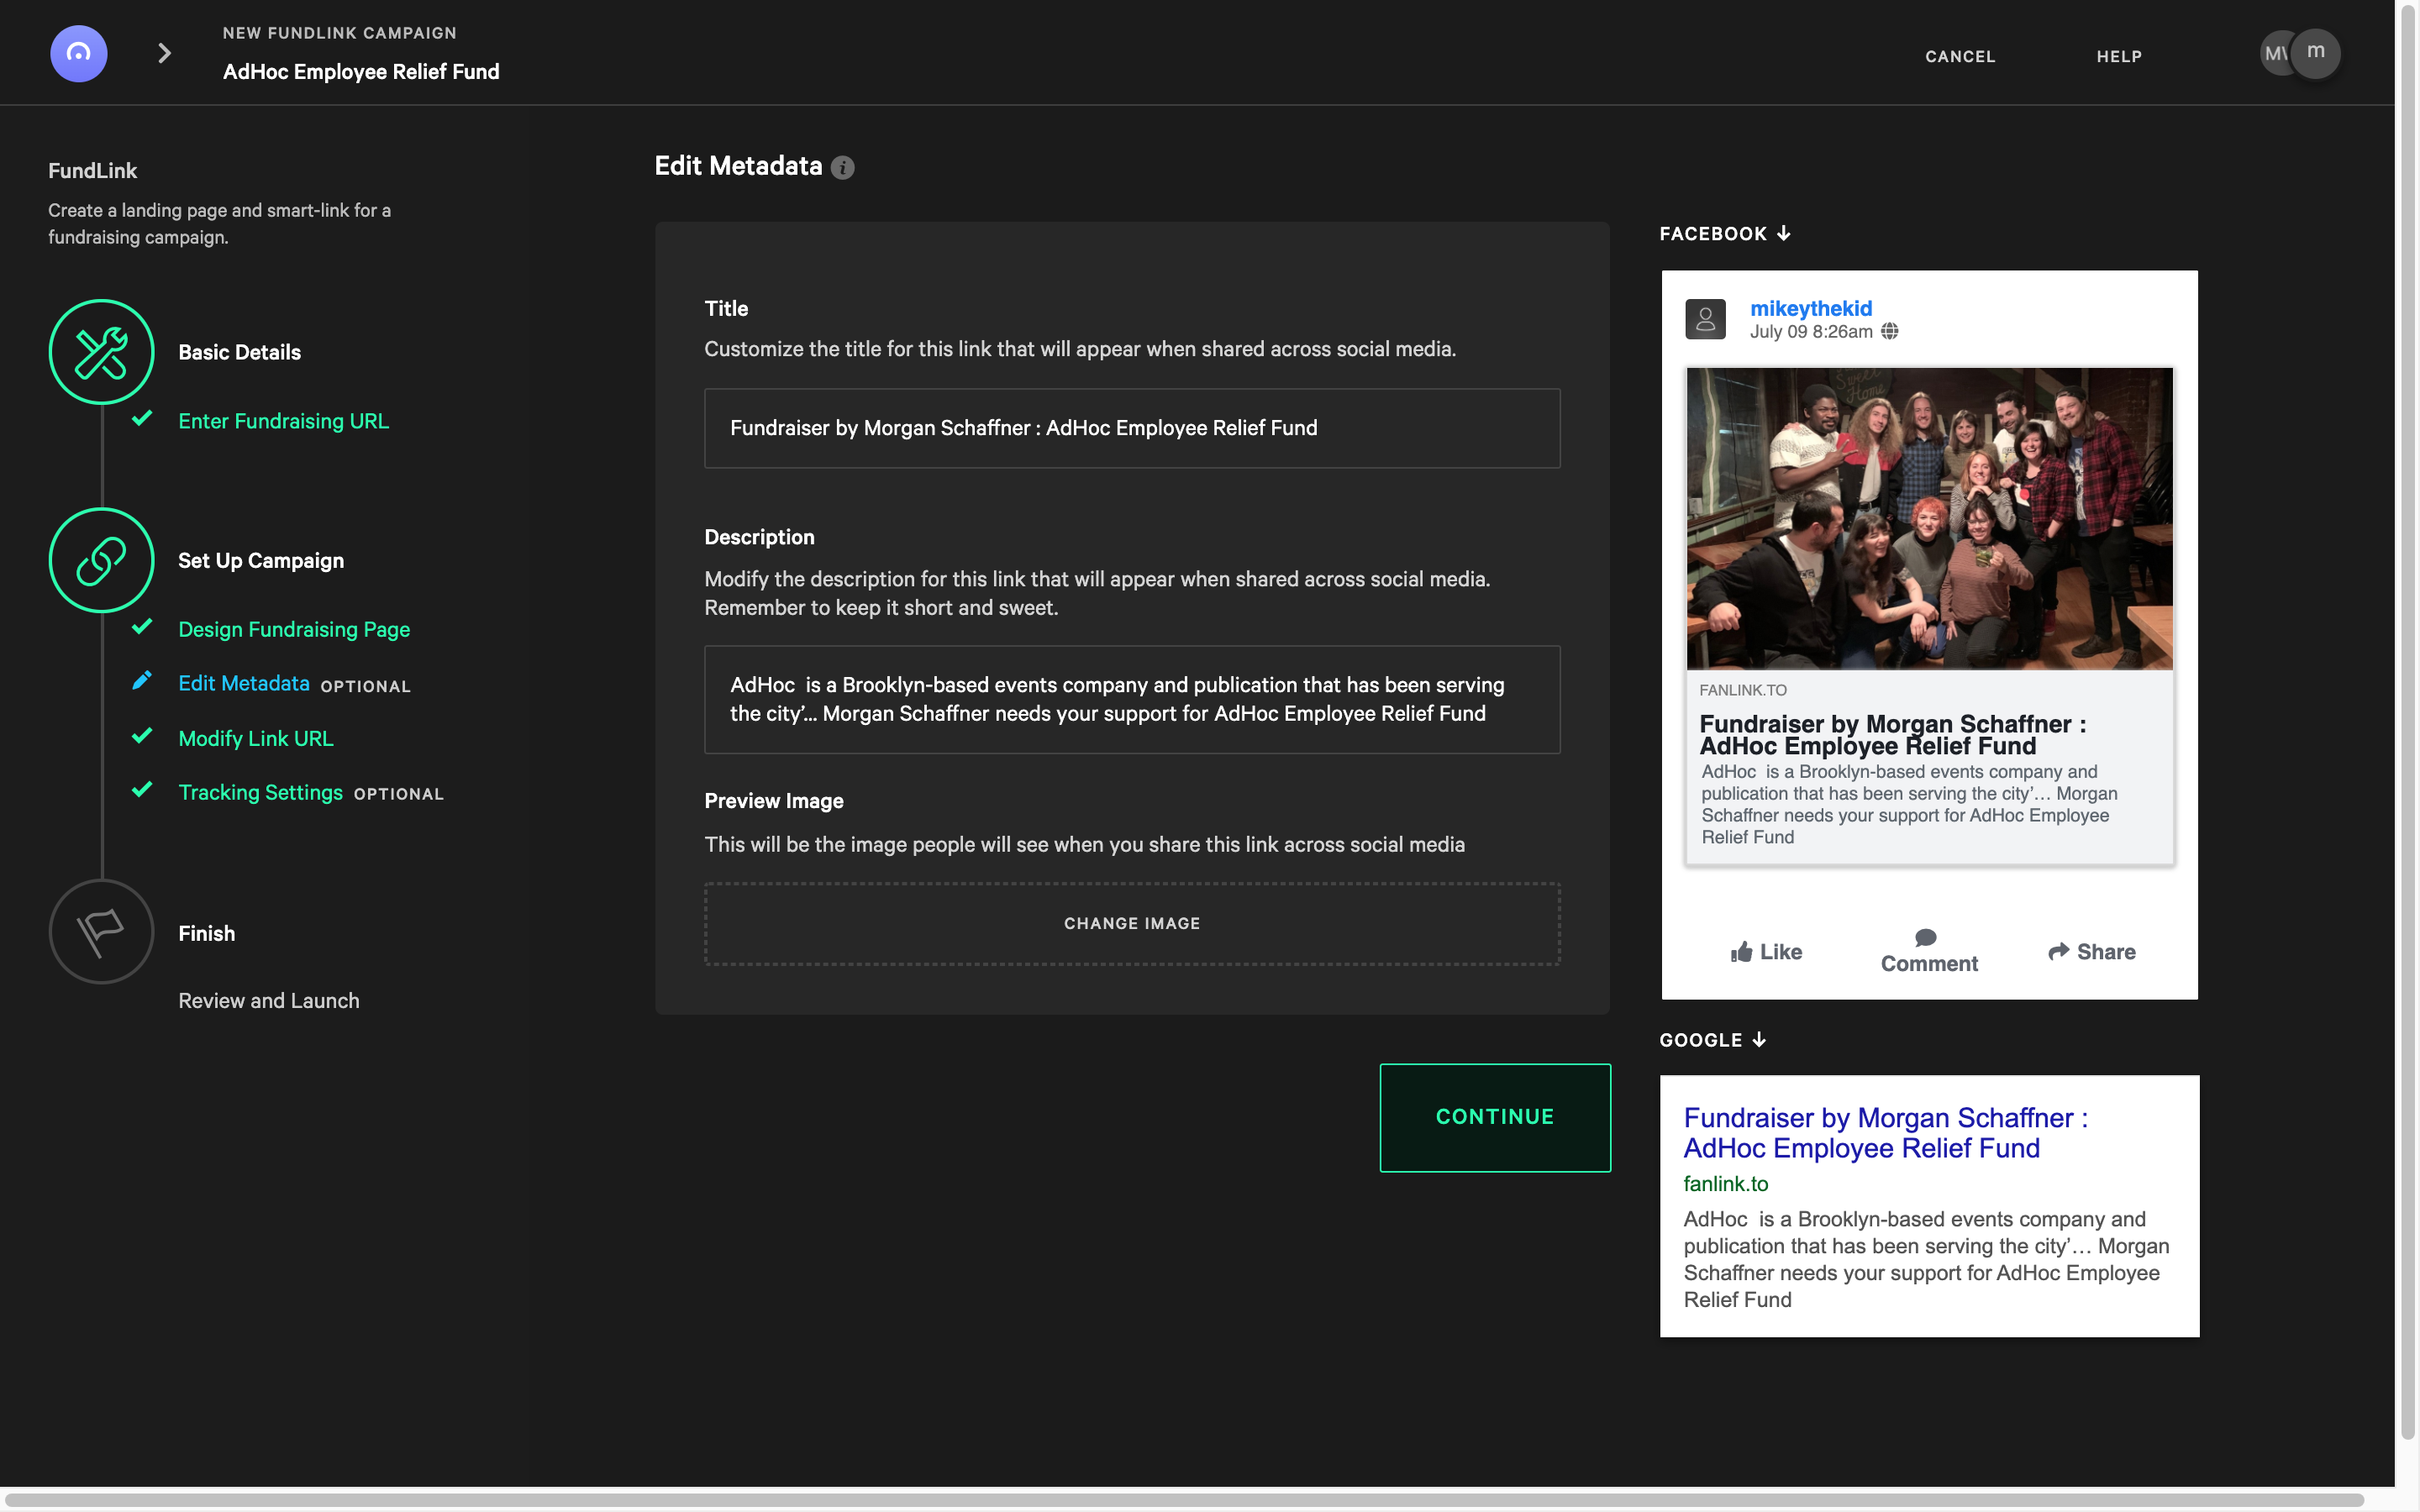This screenshot has width=2420, height=1512.
Task: Open the Tracking Settings step
Action: tap(260, 792)
